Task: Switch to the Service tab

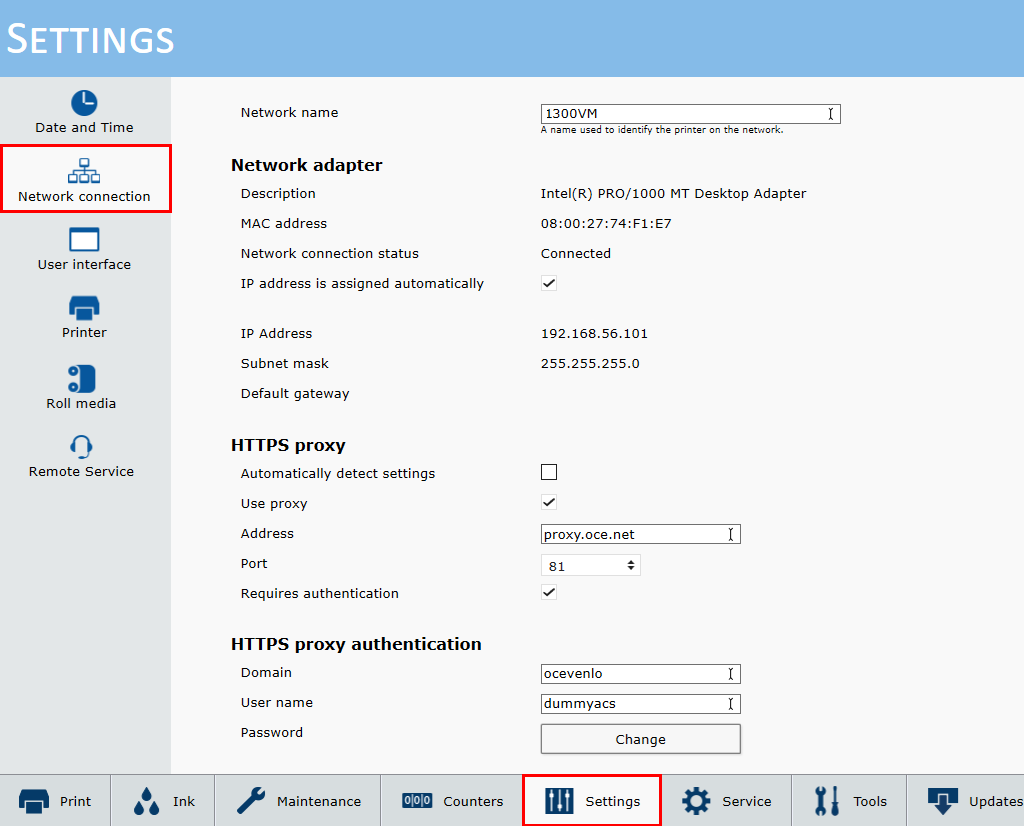Action: coord(726,801)
